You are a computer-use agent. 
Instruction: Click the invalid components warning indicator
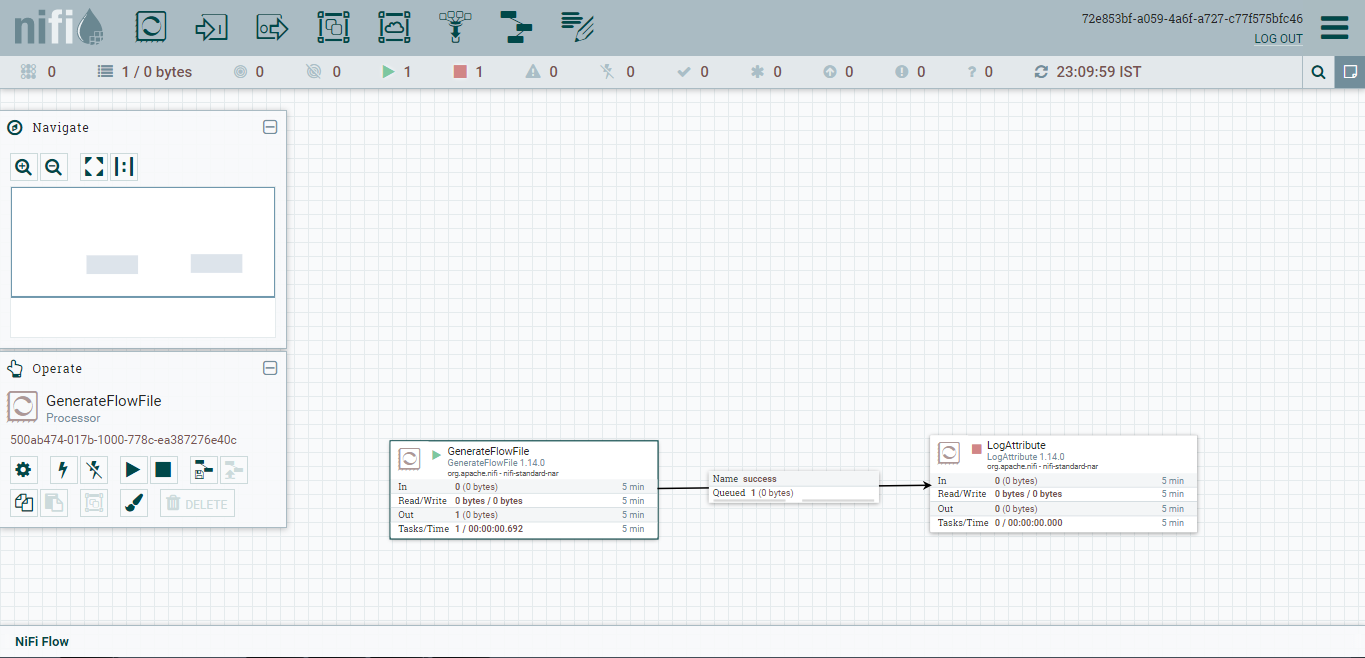click(x=541, y=72)
